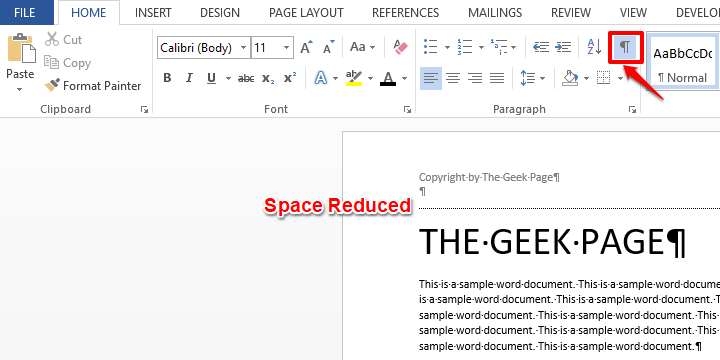Apply strikethrough with the abc icon
720x360 pixels.
pyautogui.click(x=246, y=79)
